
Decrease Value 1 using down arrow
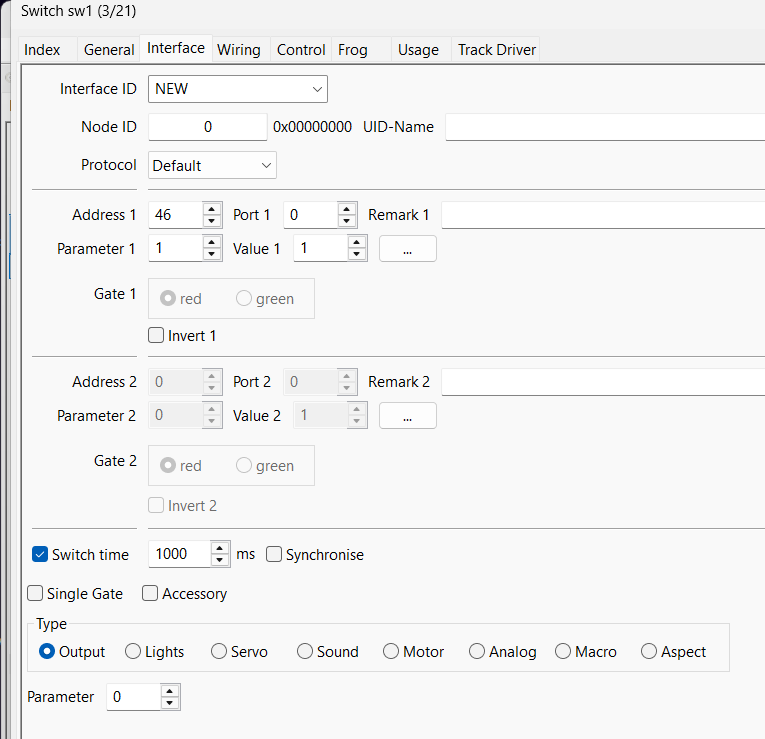357,254
